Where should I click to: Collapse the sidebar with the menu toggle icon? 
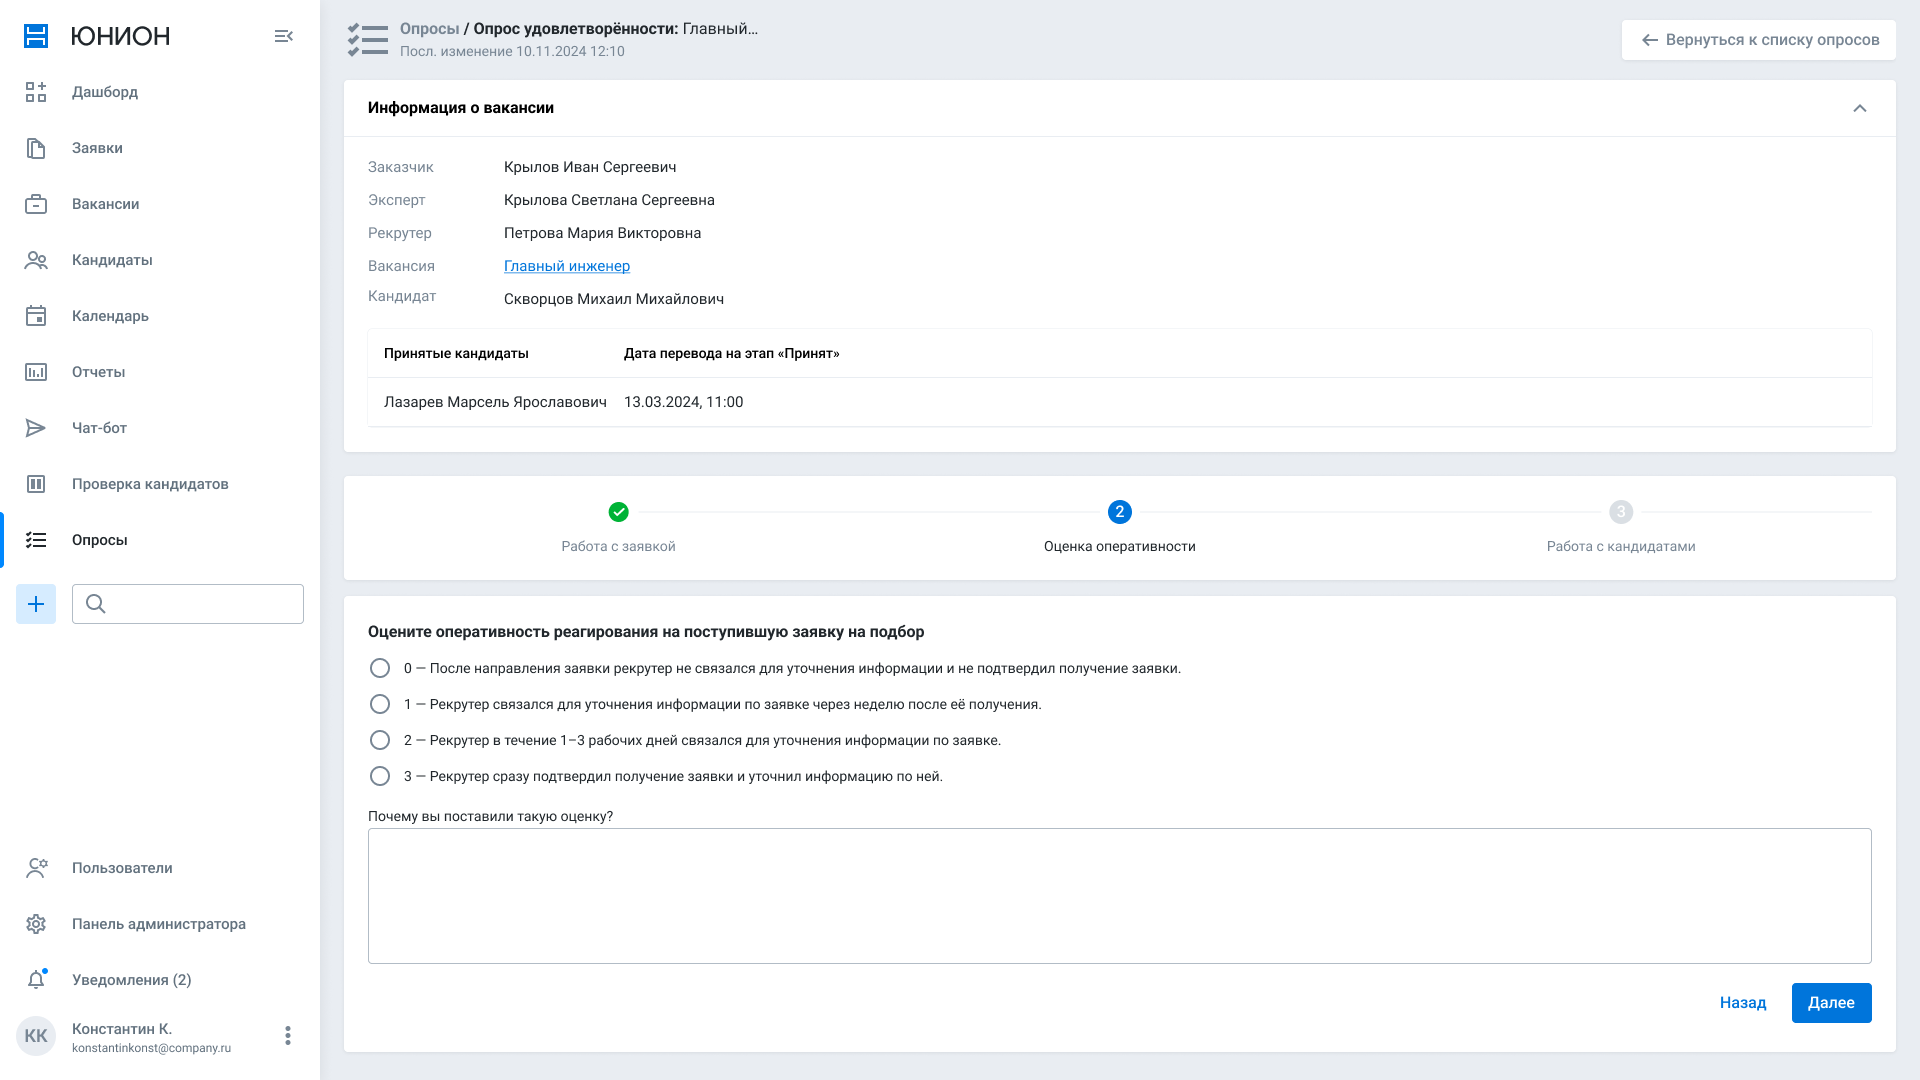(x=284, y=36)
